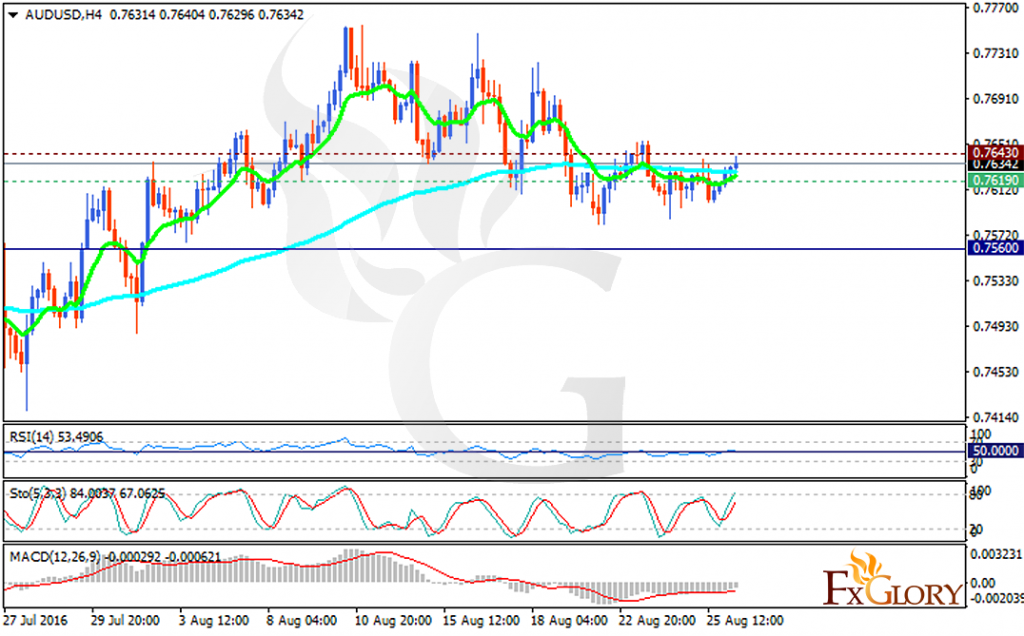
Task: Click the 22 Aug 20:00 time label
Action: pos(657,620)
